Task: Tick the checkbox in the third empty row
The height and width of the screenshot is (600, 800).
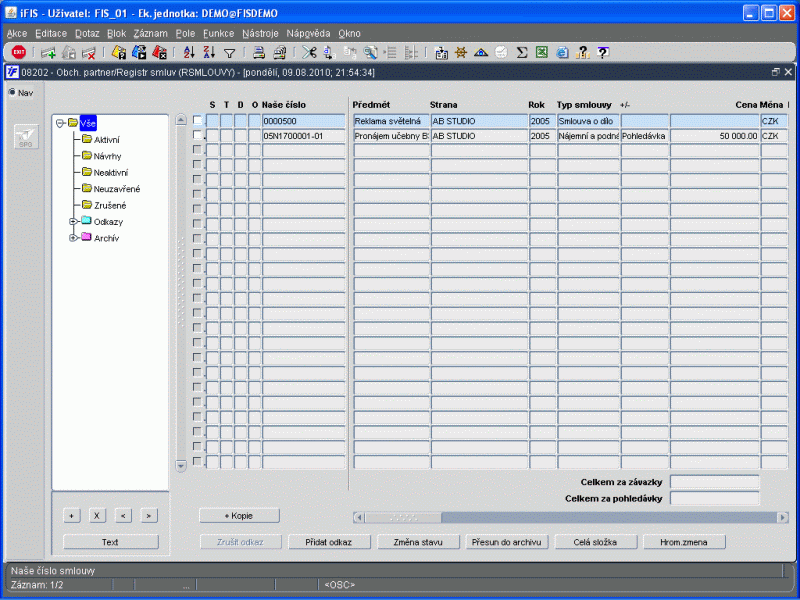Action: point(197,180)
